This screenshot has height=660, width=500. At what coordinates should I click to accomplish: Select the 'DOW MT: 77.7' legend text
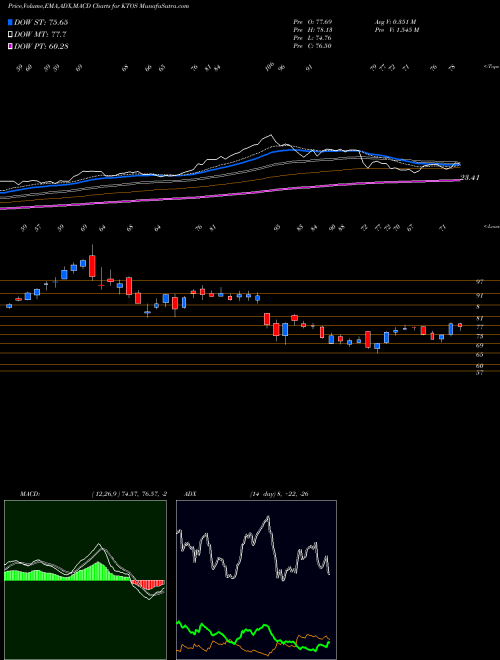[x=40, y=35]
